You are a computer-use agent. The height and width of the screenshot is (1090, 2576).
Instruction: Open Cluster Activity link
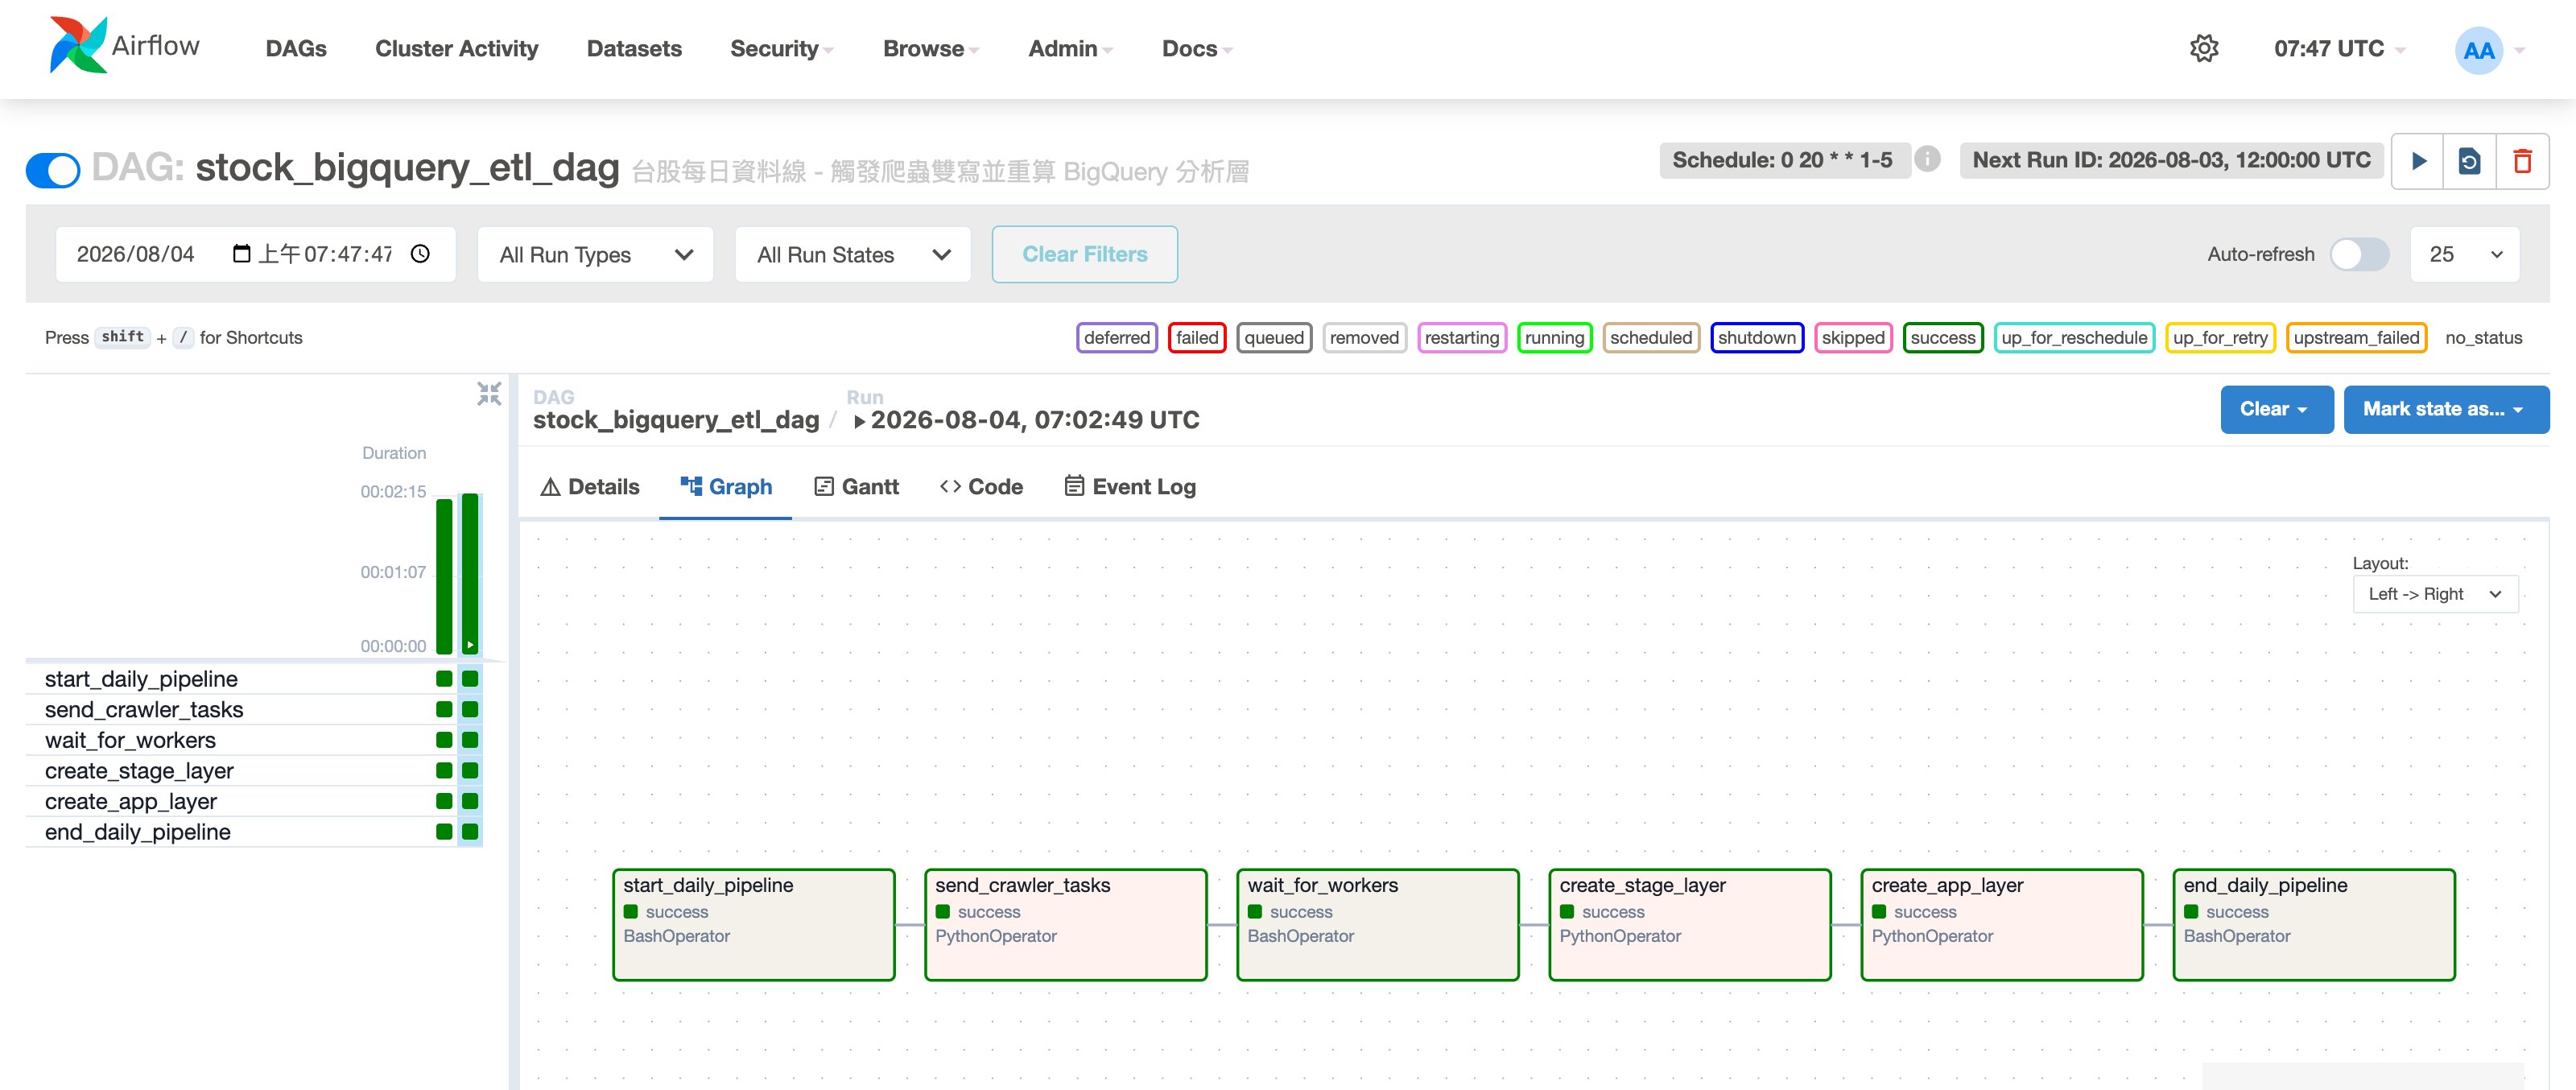456,48
